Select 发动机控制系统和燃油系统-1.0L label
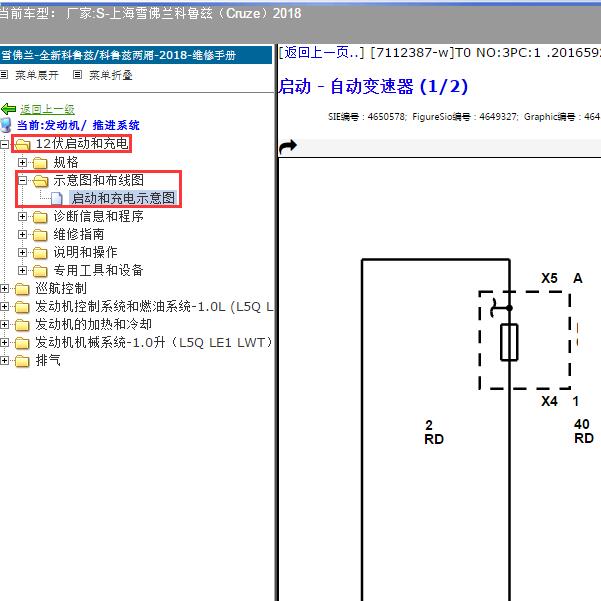The image size is (601, 601). 154,306
